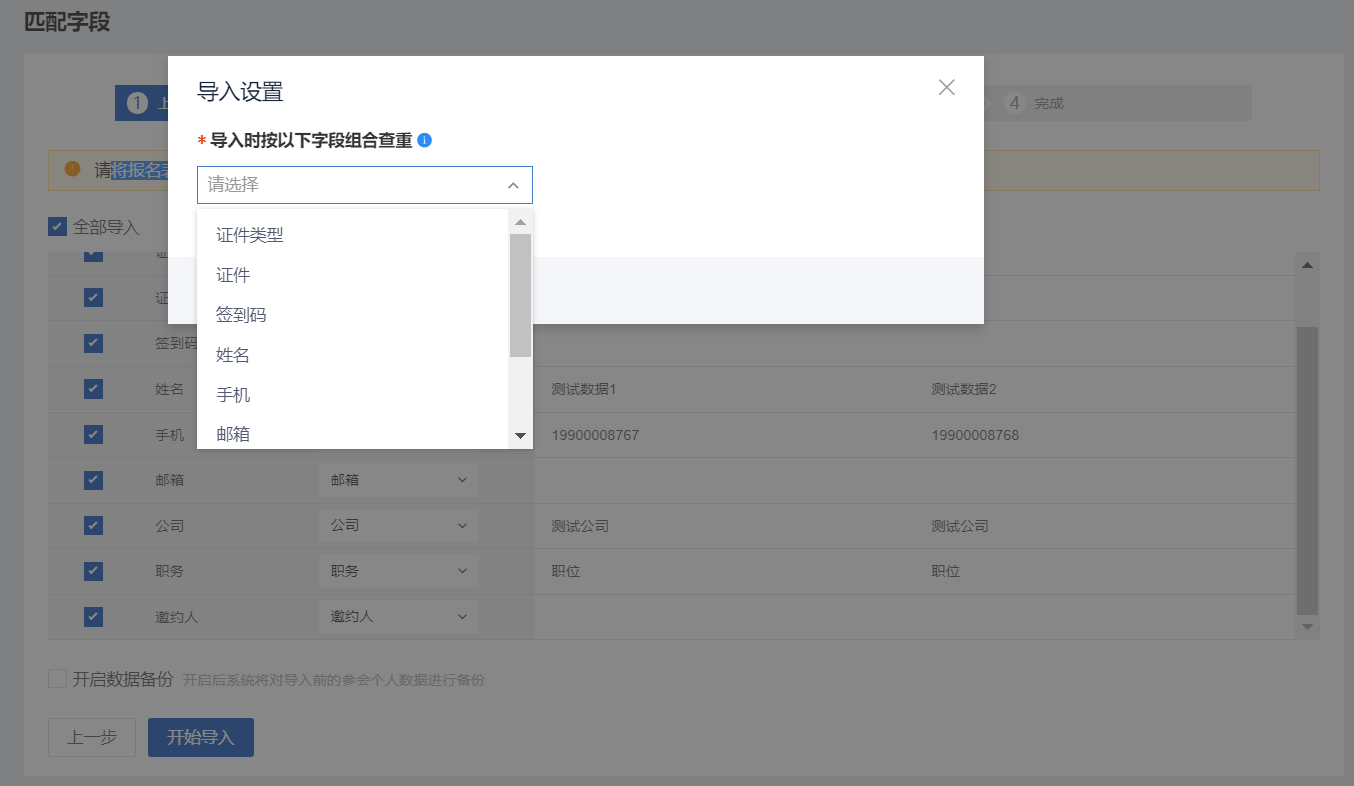The image size is (1354, 786).
Task: Click the 测试数据2 cell
Action: pyautogui.click(x=964, y=389)
